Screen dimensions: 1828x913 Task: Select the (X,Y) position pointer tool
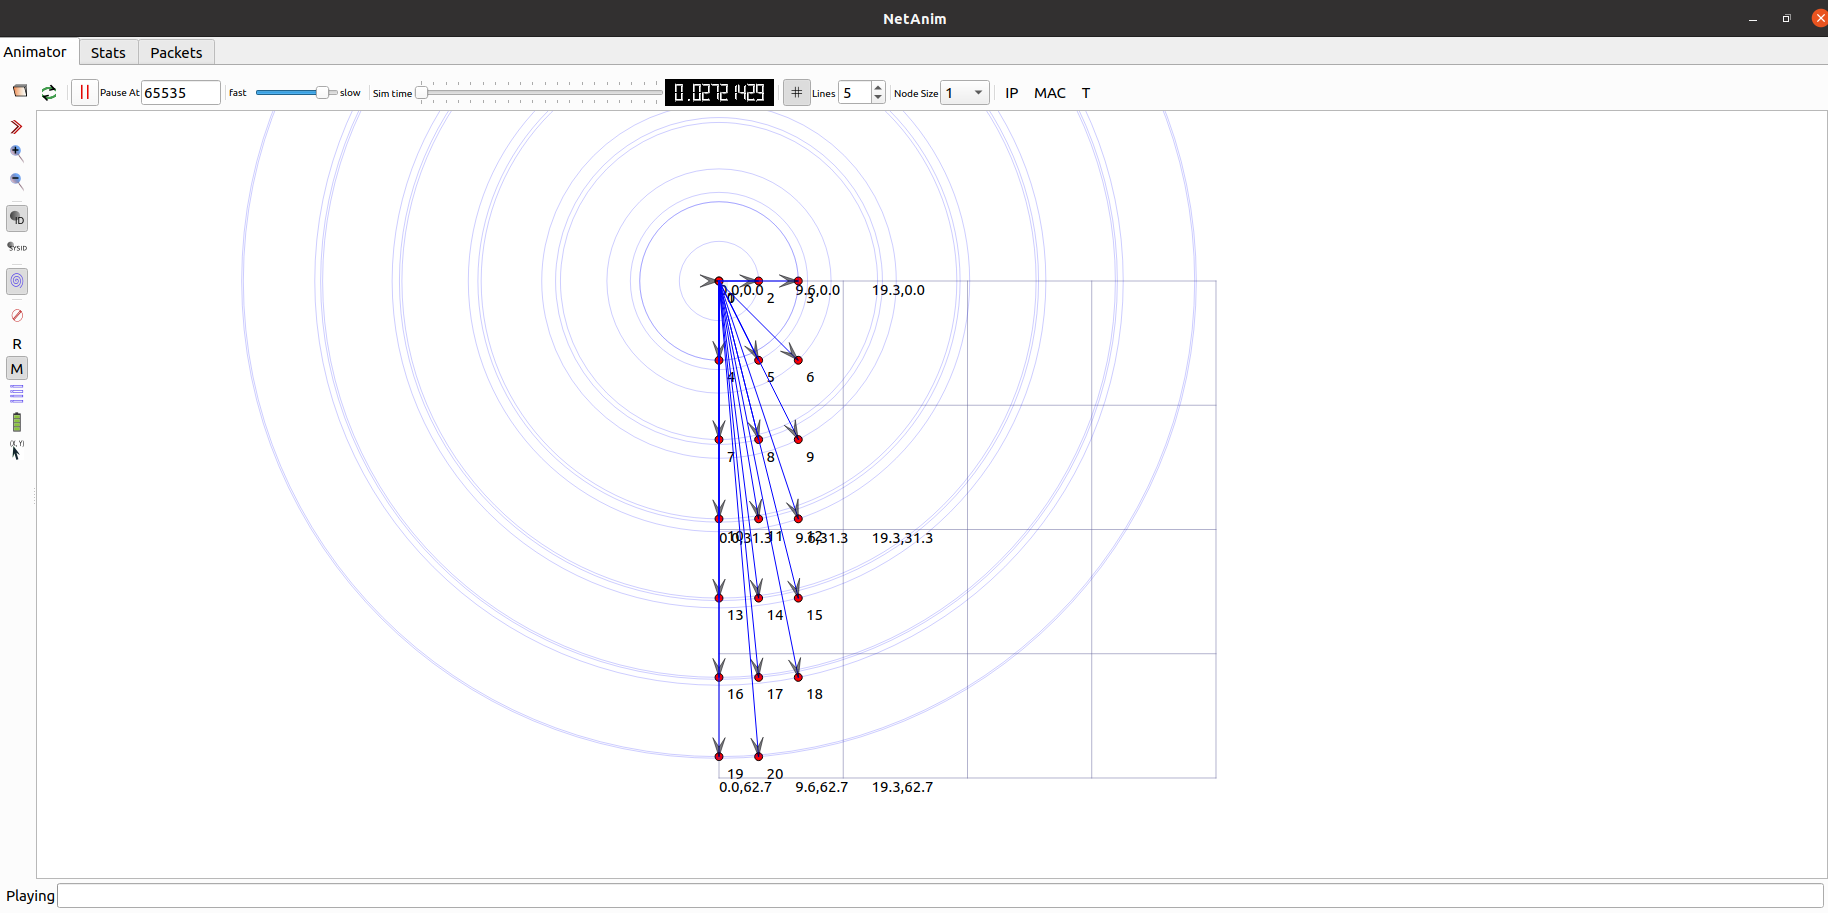coord(16,450)
